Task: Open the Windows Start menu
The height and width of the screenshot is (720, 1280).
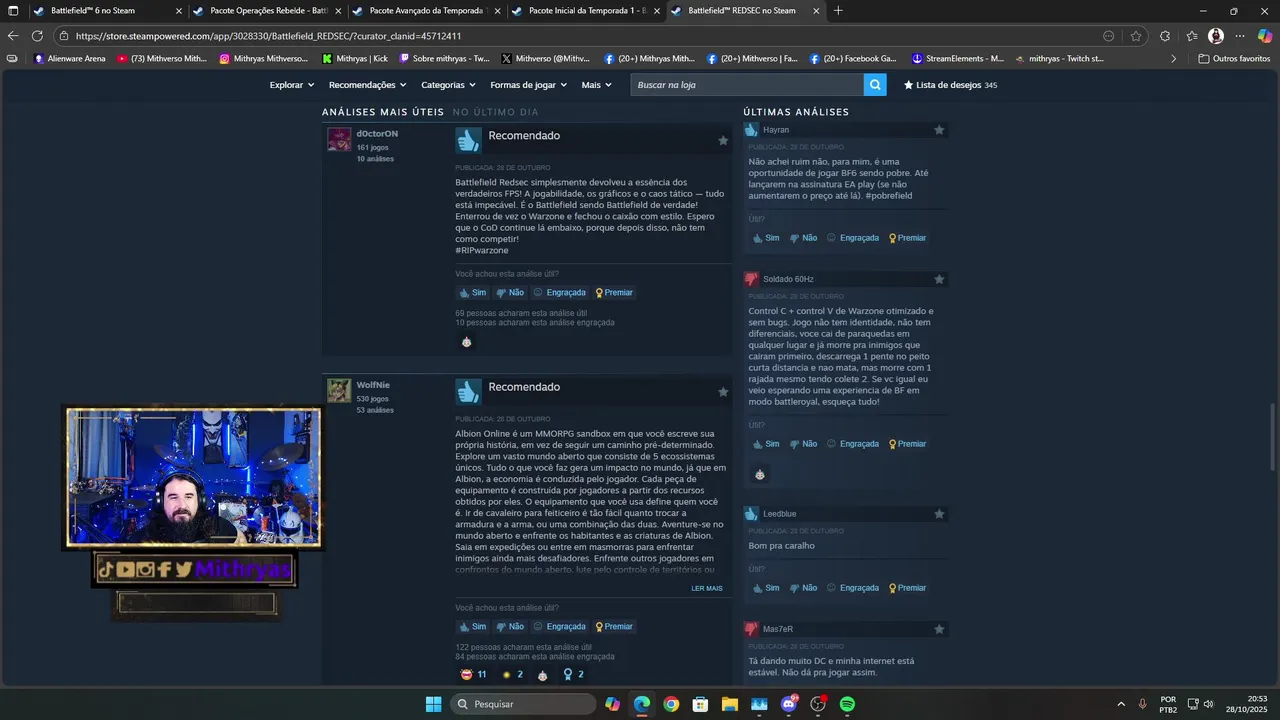Action: 433,704
